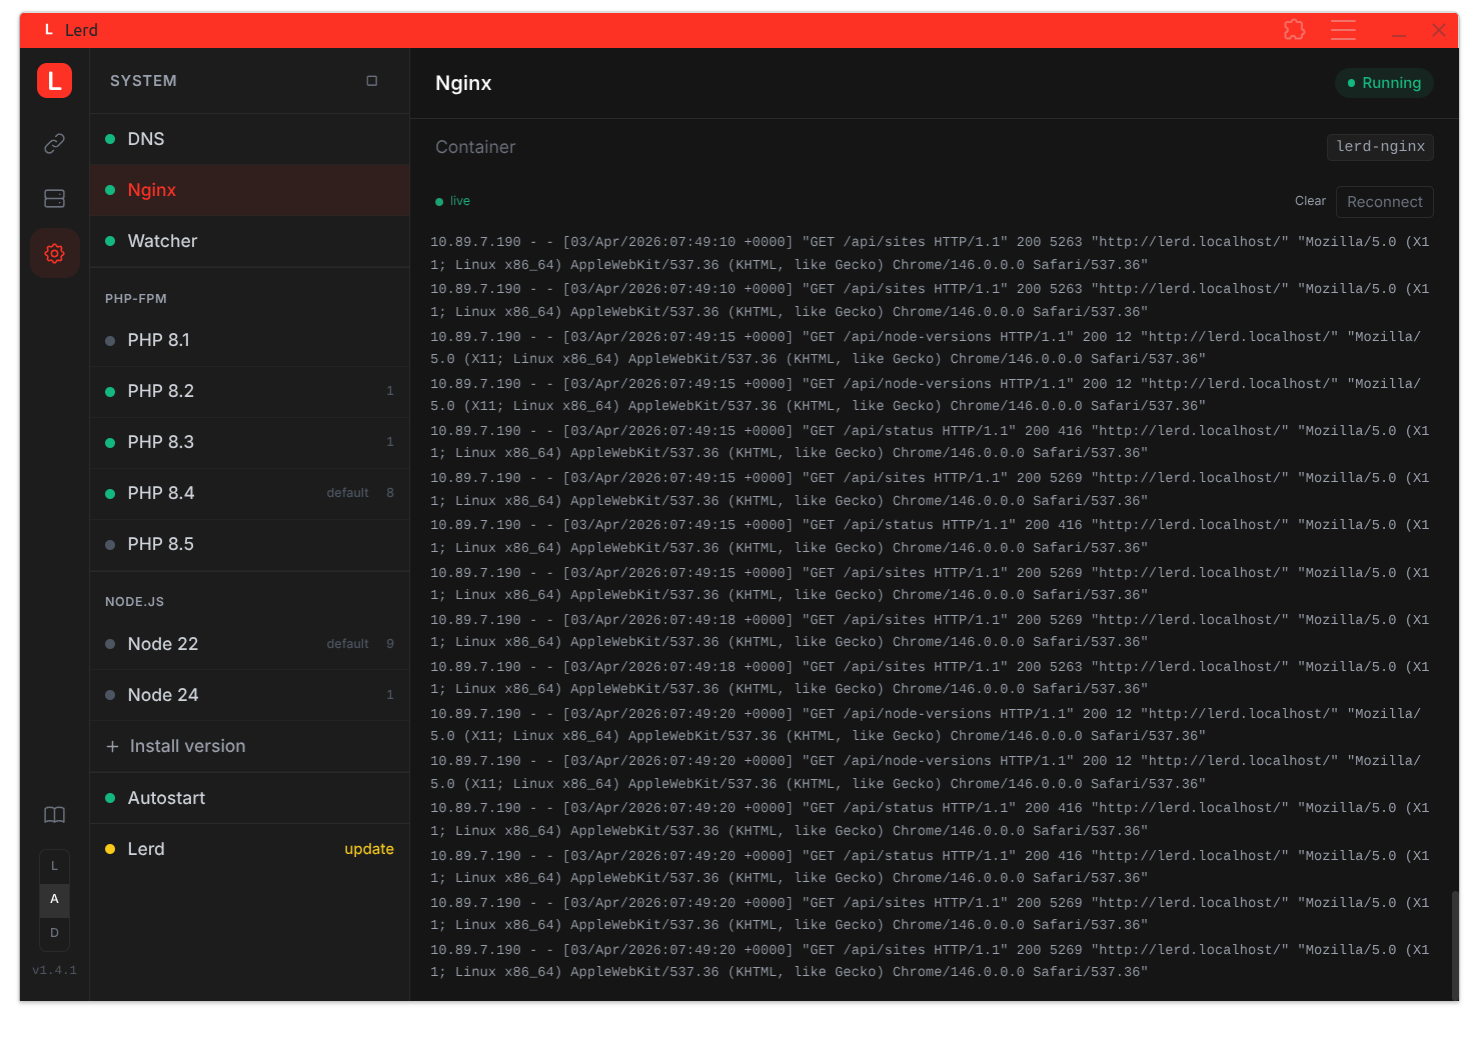Click the Container section heading

(475, 147)
